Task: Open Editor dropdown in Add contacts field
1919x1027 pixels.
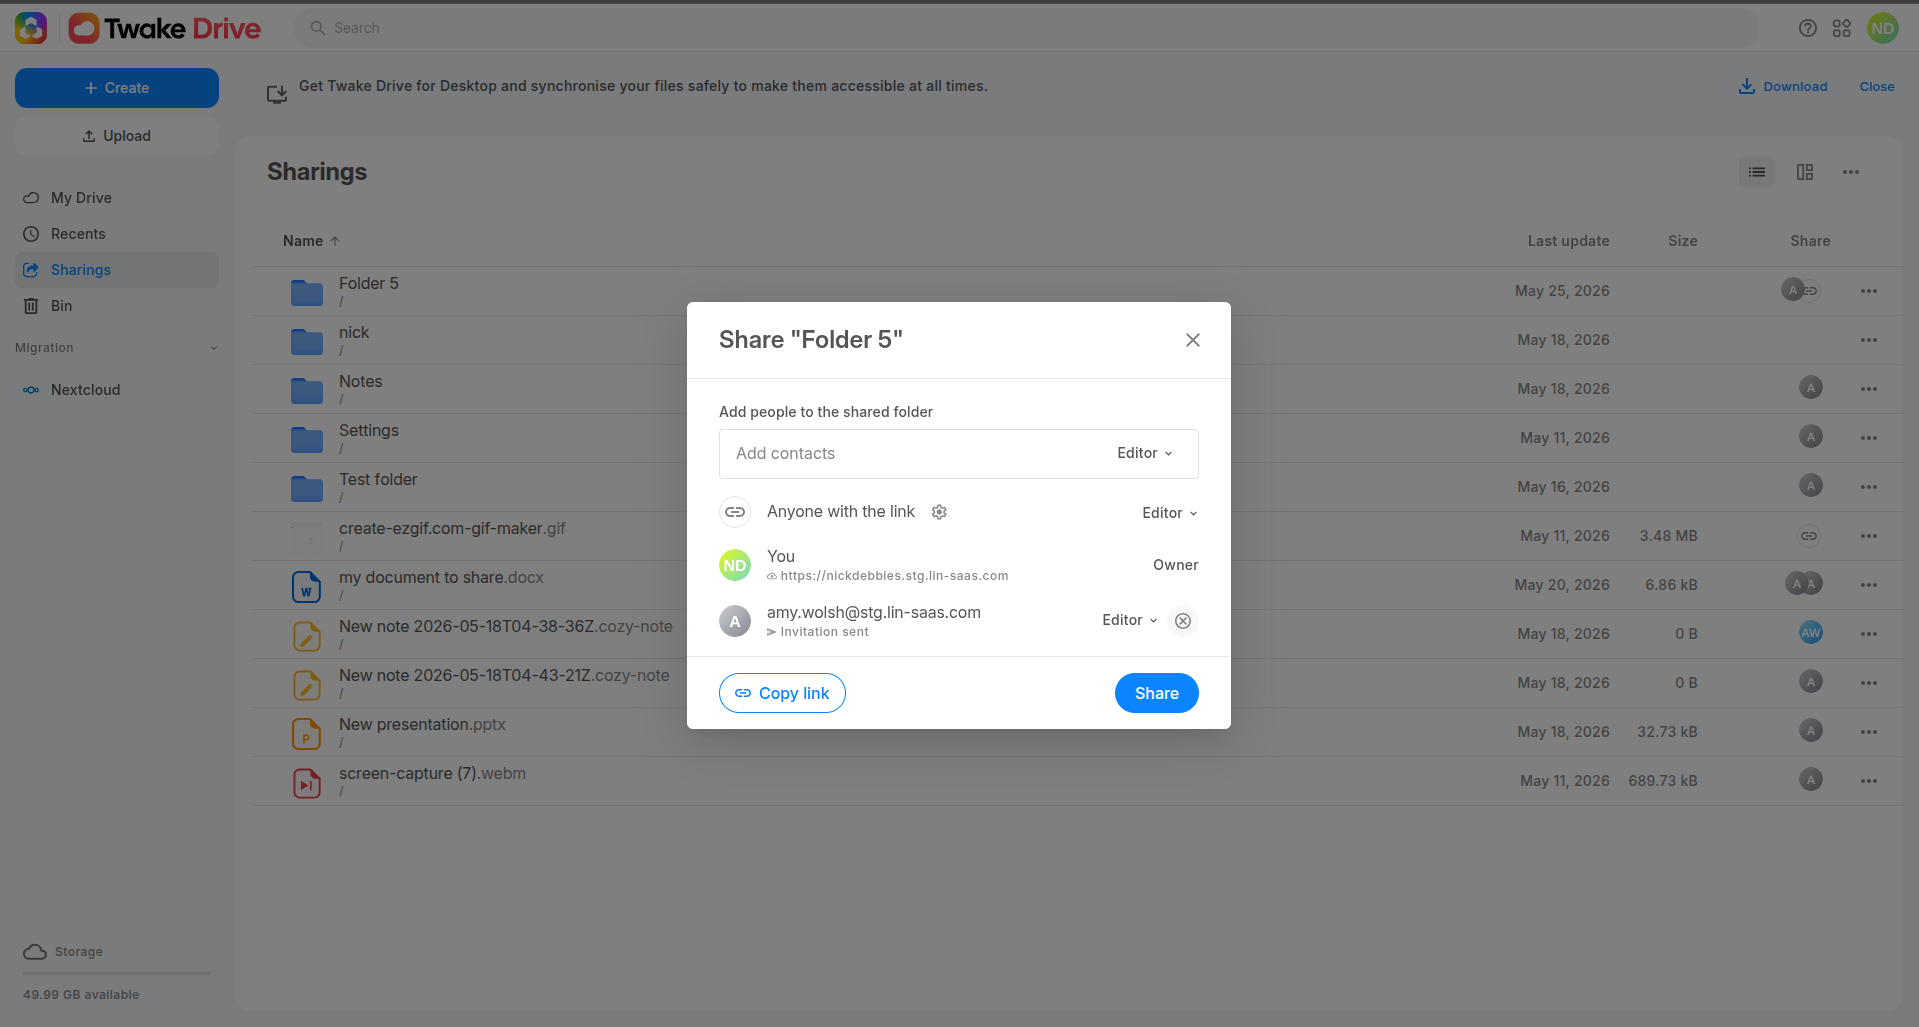Action: pos(1145,453)
